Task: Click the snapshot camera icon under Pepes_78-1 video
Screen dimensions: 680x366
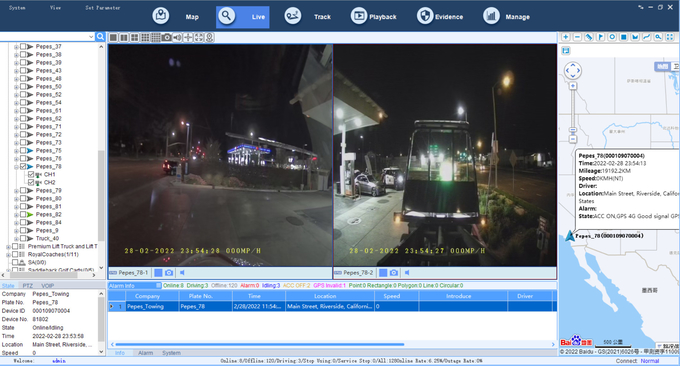Action: pyautogui.click(x=169, y=273)
